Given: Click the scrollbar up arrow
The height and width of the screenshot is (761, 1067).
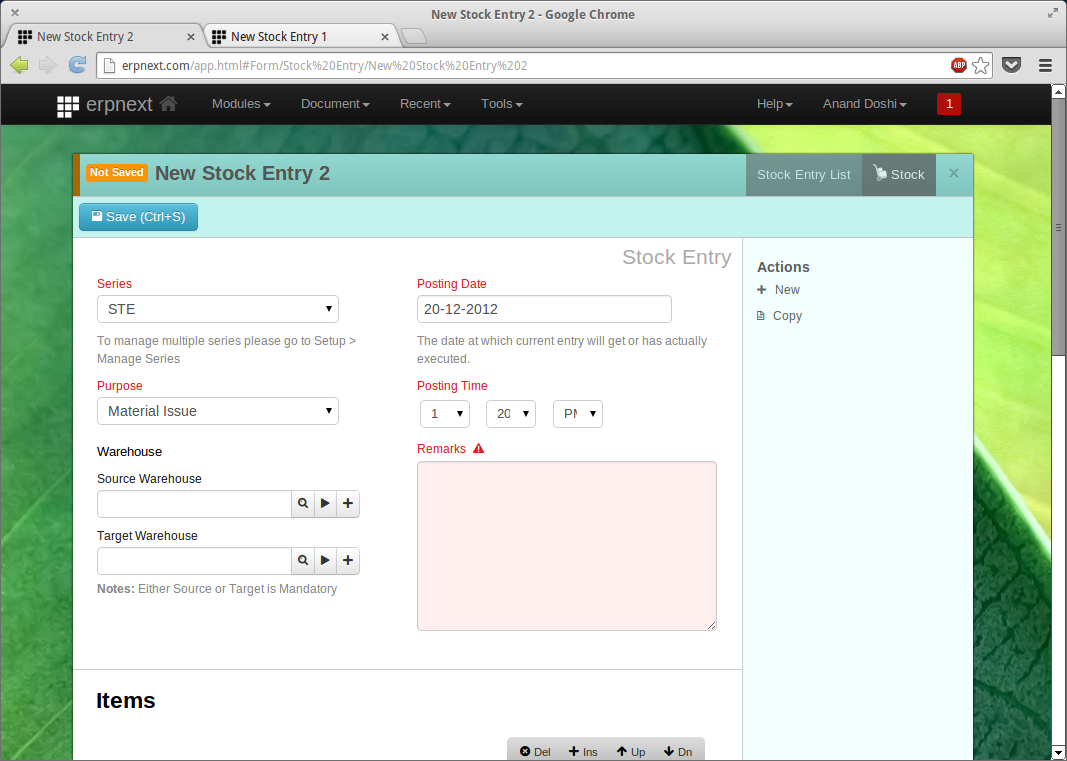Looking at the screenshot, I should [1058, 91].
